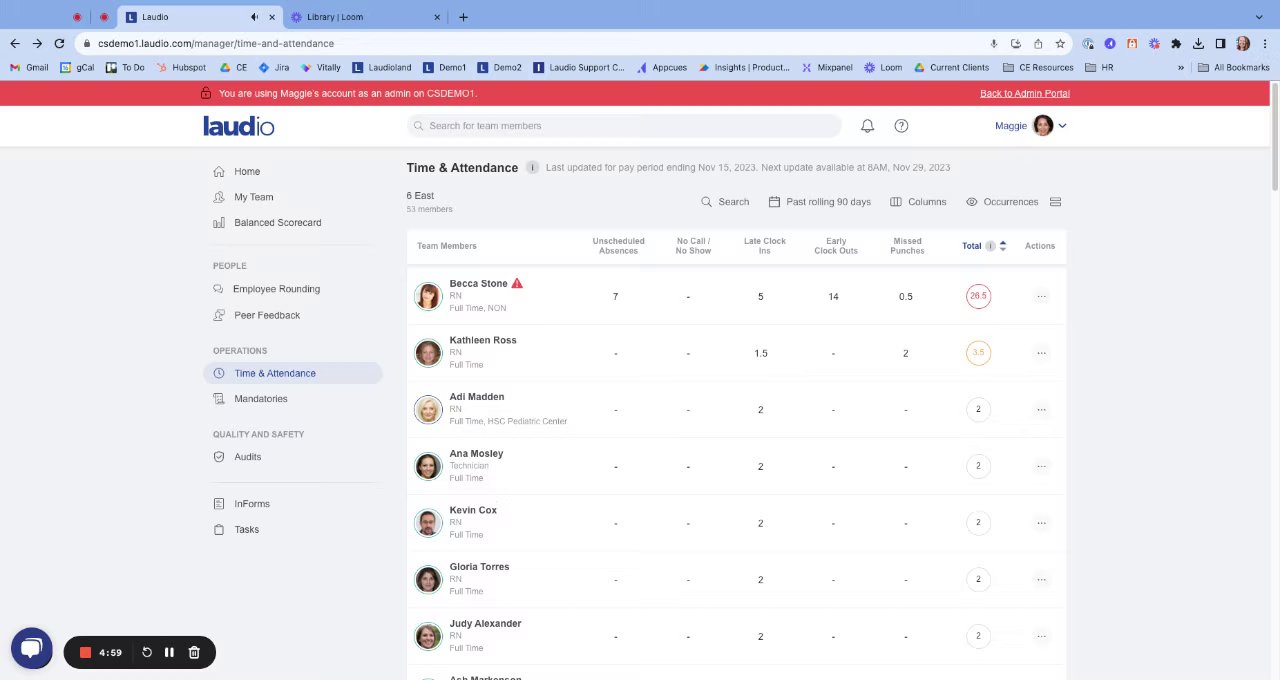Image resolution: width=1280 pixels, height=680 pixels.
Task: Expand the browser tab list chevron
Action: click(x=1259, y=17)
